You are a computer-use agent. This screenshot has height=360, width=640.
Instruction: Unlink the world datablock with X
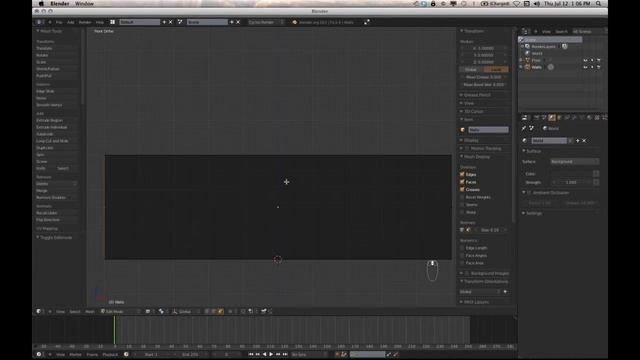[584, 141]
